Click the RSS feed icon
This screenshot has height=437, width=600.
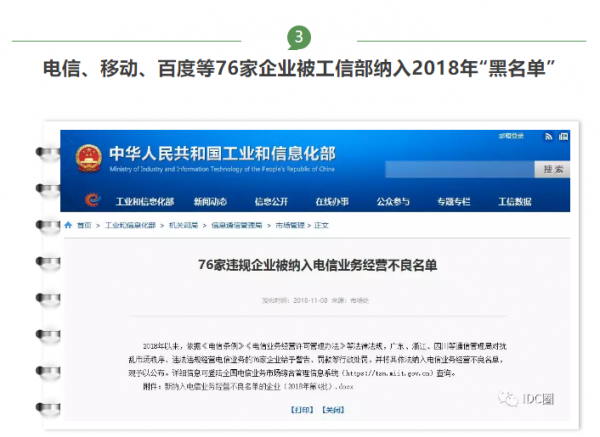tap(549, 137)
